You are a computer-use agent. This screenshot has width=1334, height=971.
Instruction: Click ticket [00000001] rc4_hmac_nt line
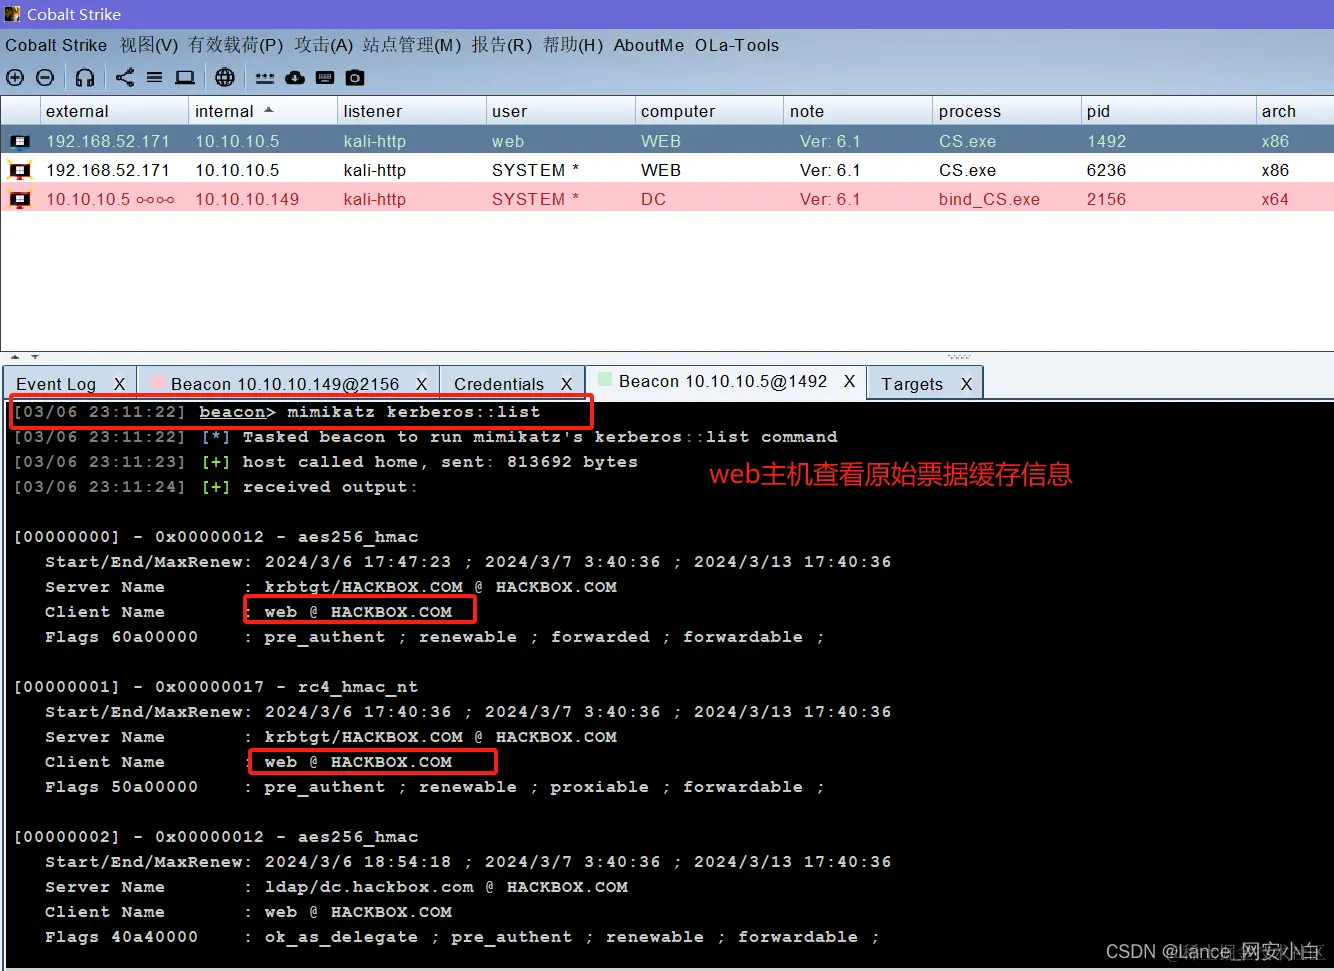216,687
